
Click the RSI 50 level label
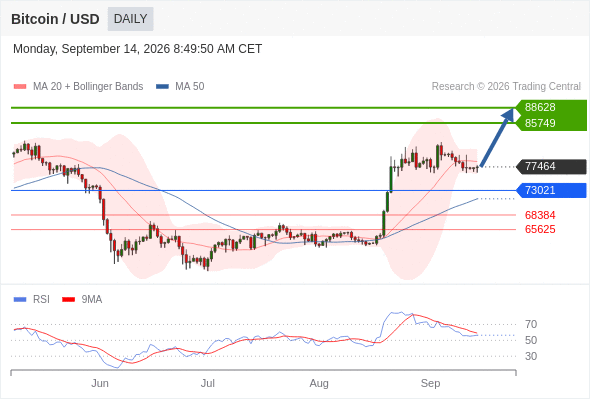531,340
